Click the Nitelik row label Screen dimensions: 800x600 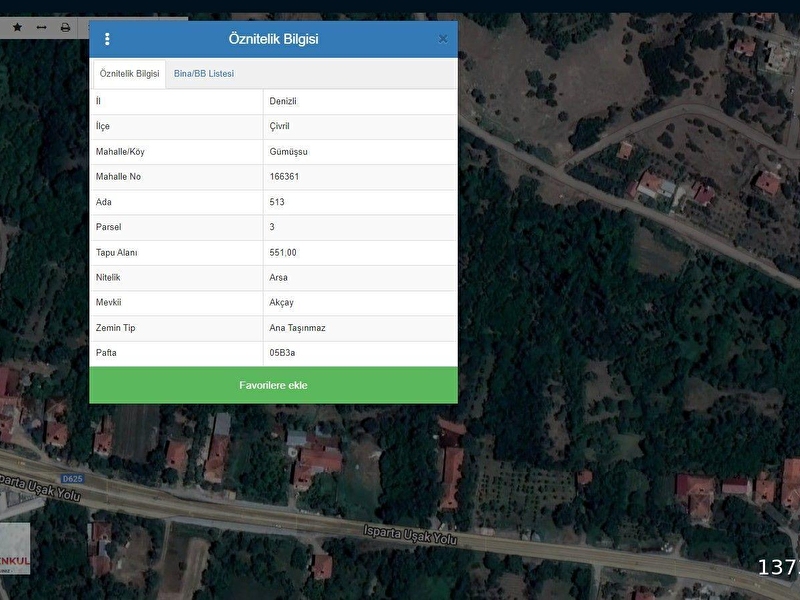point(108,278)
